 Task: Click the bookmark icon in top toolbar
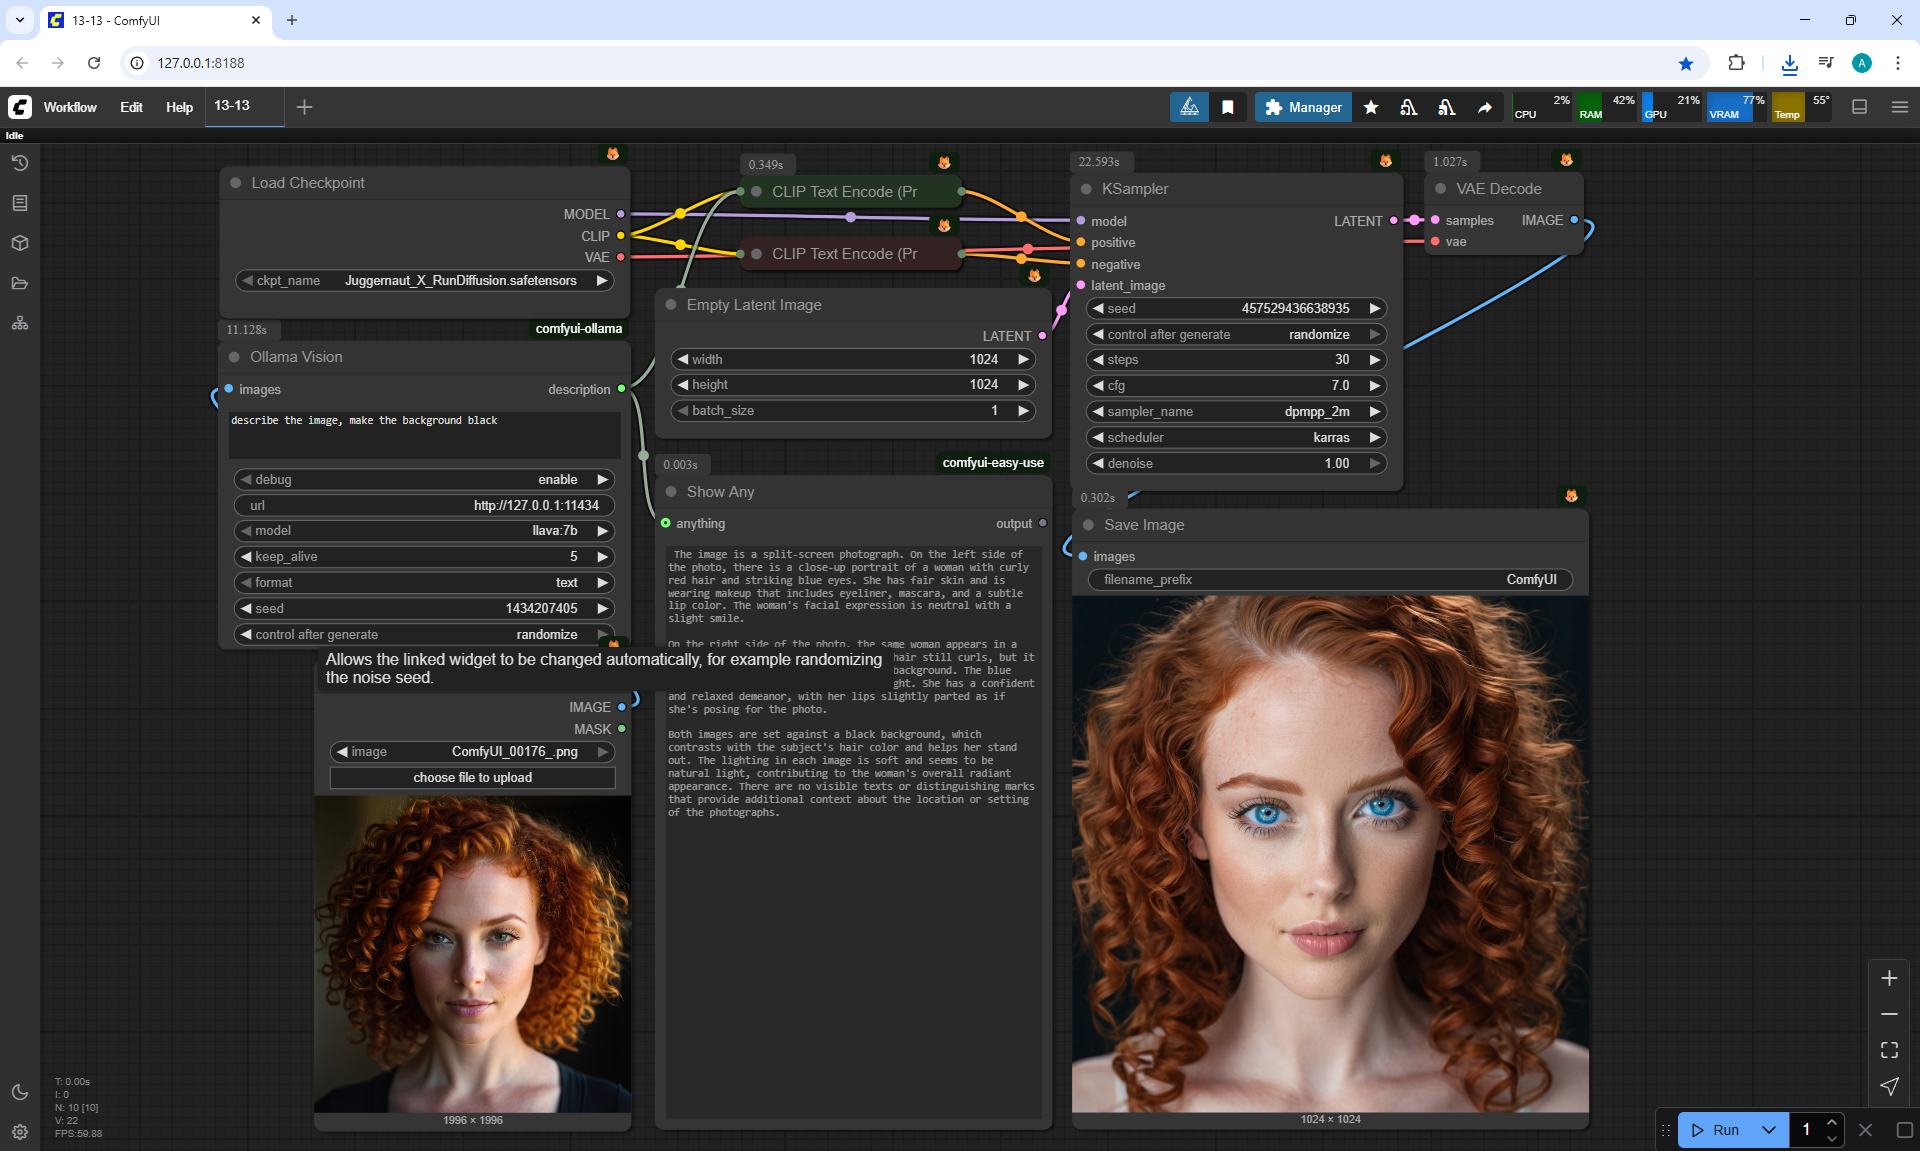pyautogui.click(x=1228, y=107)
